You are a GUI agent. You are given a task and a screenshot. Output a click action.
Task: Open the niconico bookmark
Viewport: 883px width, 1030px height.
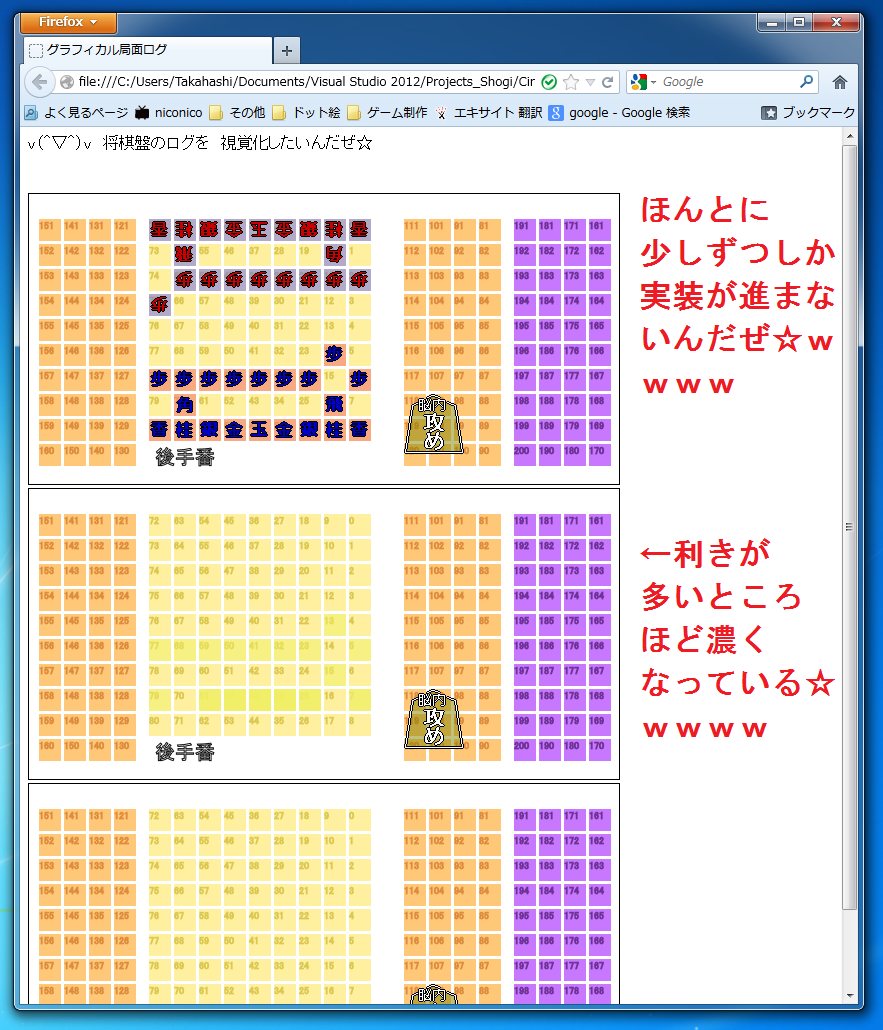[x=169, y=113]
